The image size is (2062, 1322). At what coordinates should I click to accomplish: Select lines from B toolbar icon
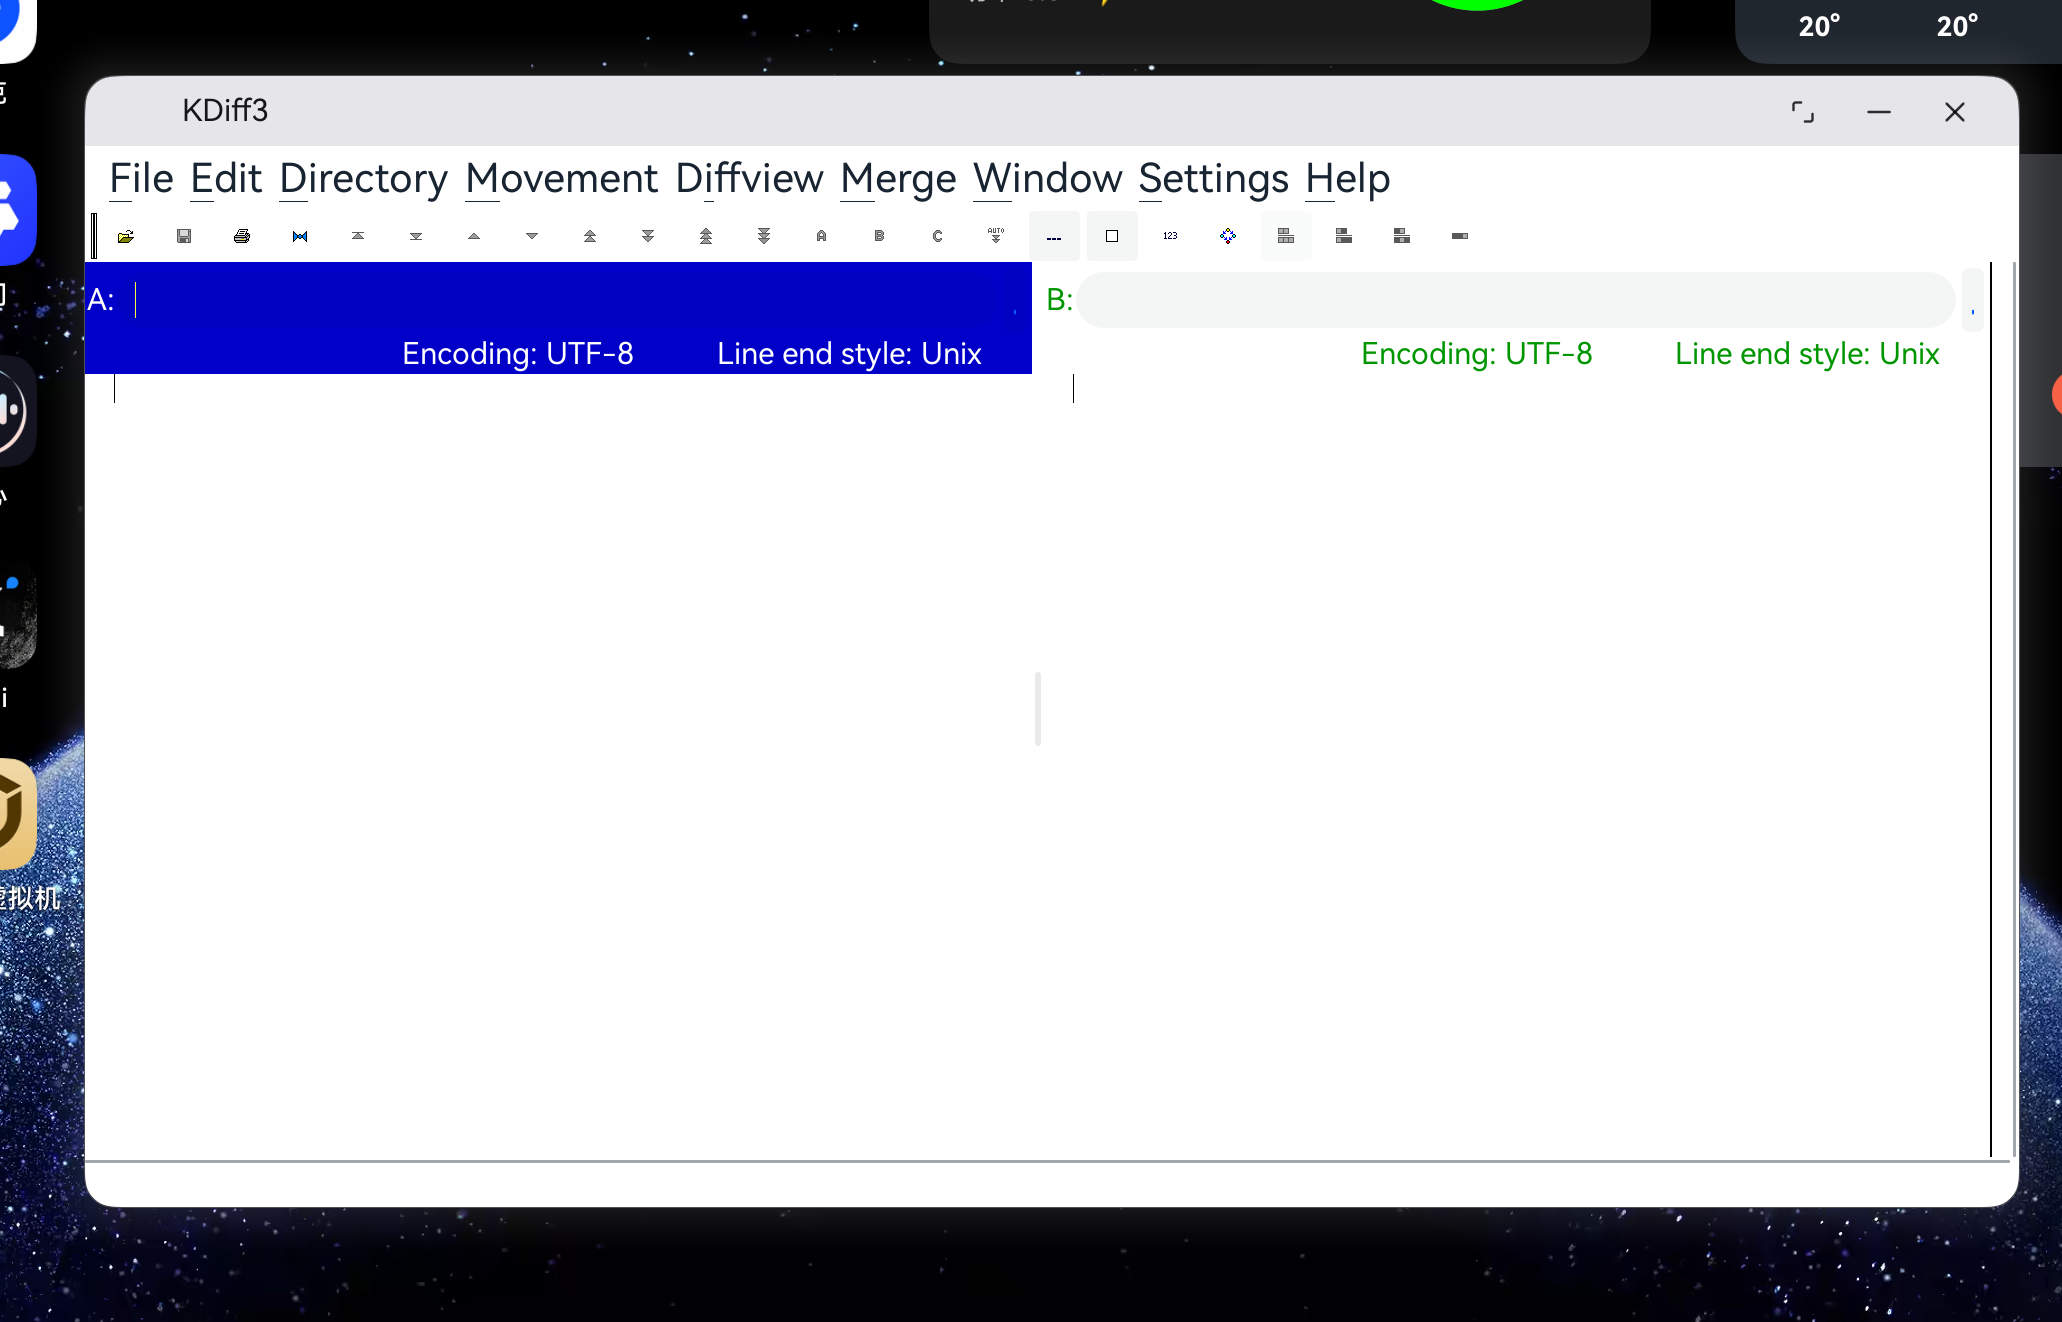coord(880,236)
